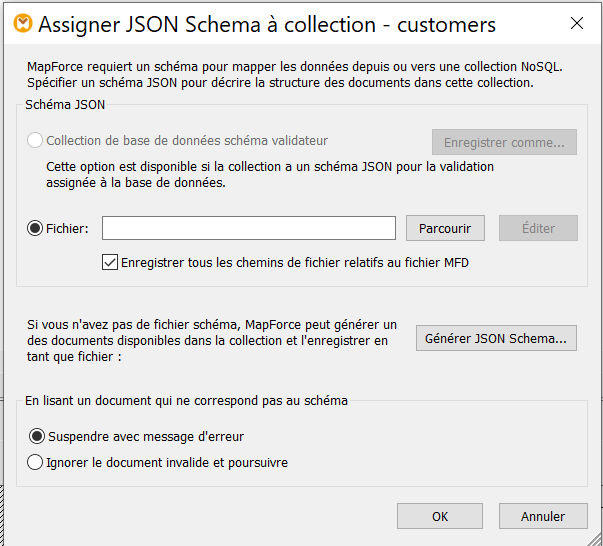The image size is (603, 546).
Task: Choose Suspendre avec message d'erreur
Action: pyautogui.click(x=36, y=436)
